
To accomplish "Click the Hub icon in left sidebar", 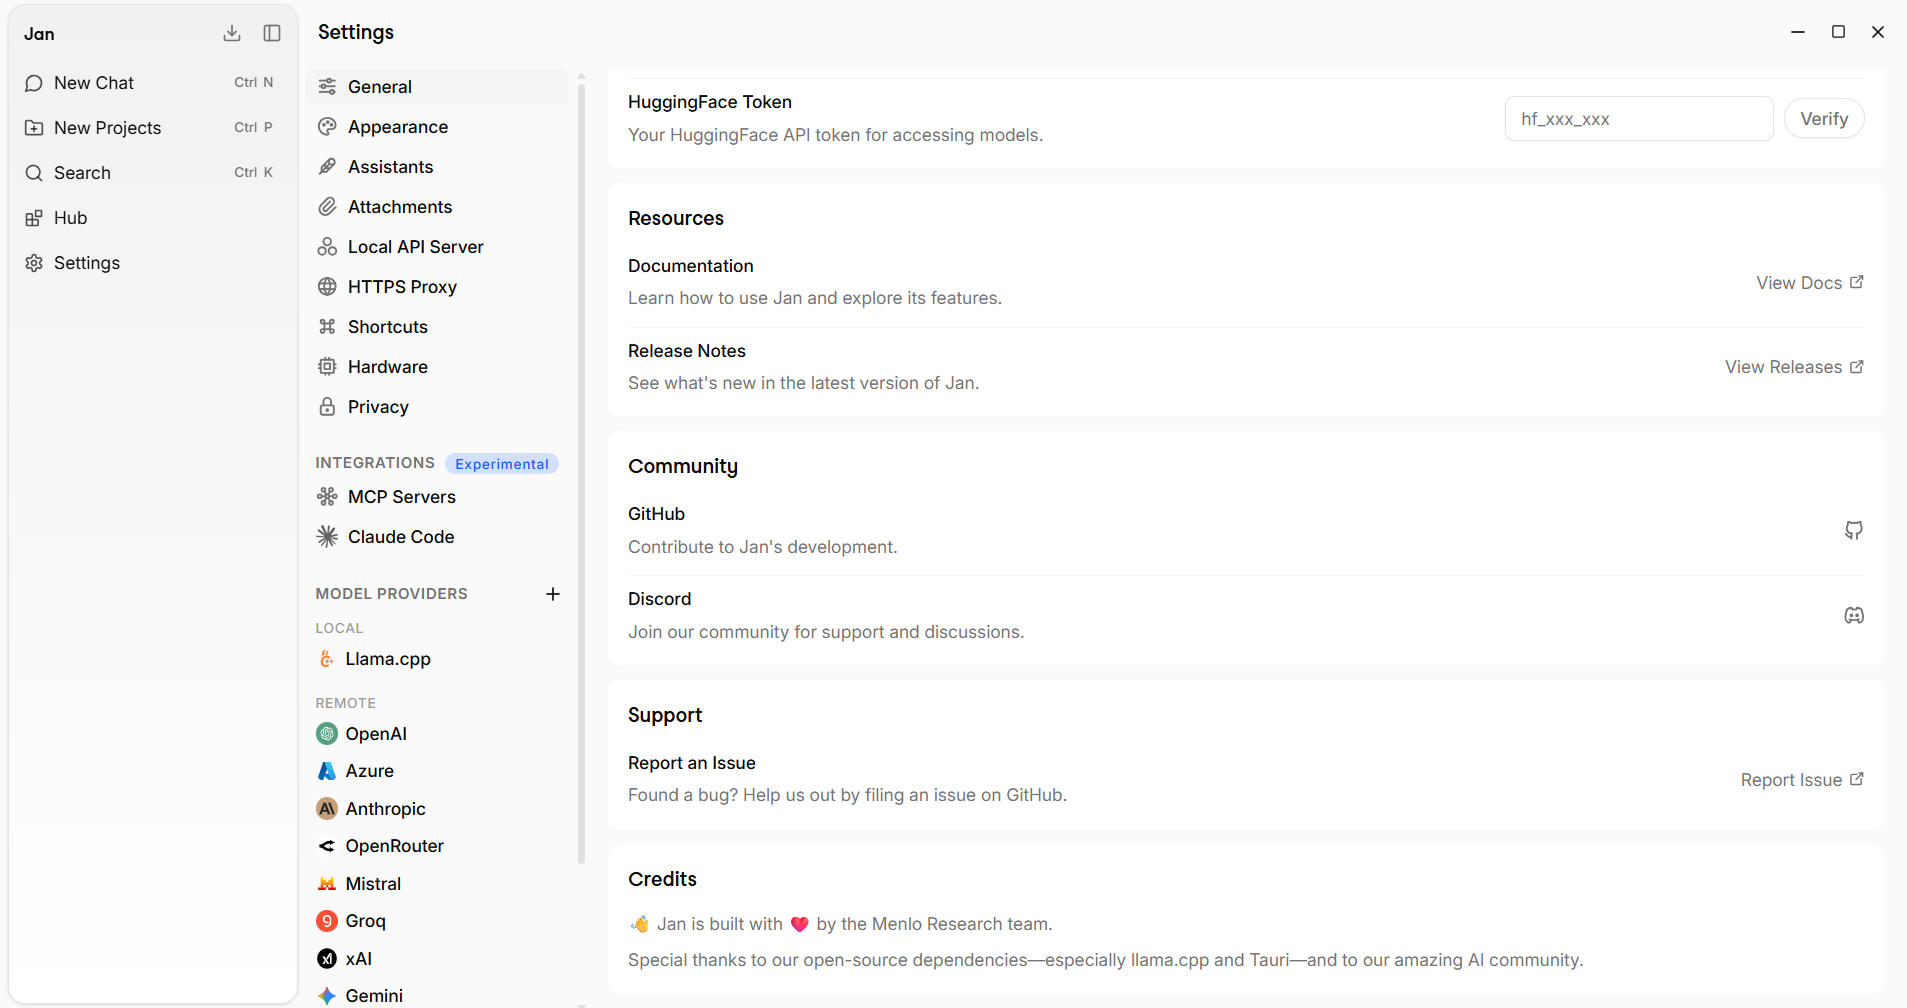I will 34,218.
